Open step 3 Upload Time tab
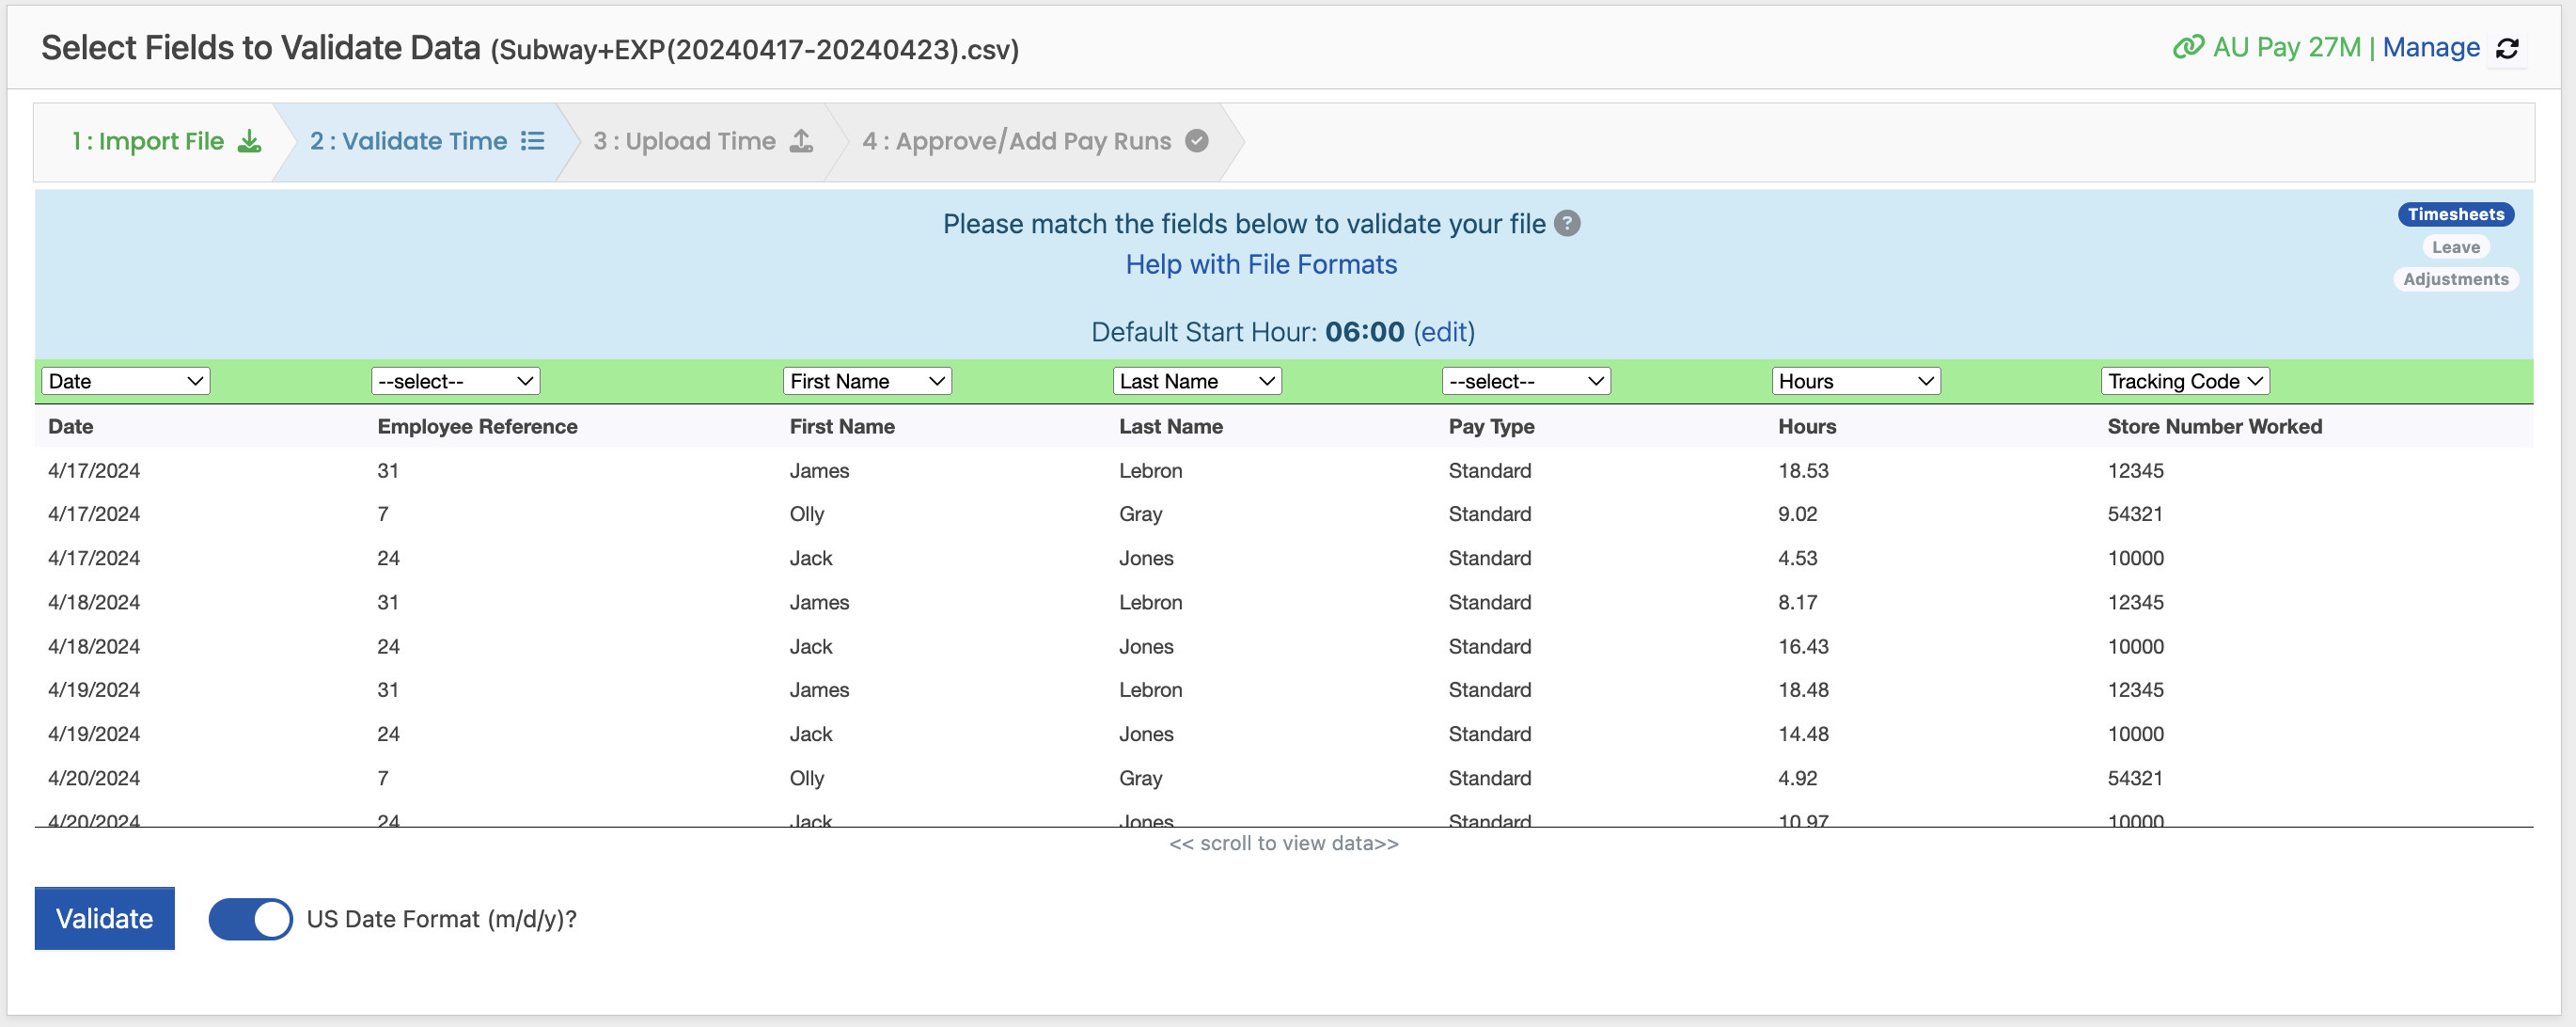This screenshot has width=2576, height=1027. click(x=684, y=142)
